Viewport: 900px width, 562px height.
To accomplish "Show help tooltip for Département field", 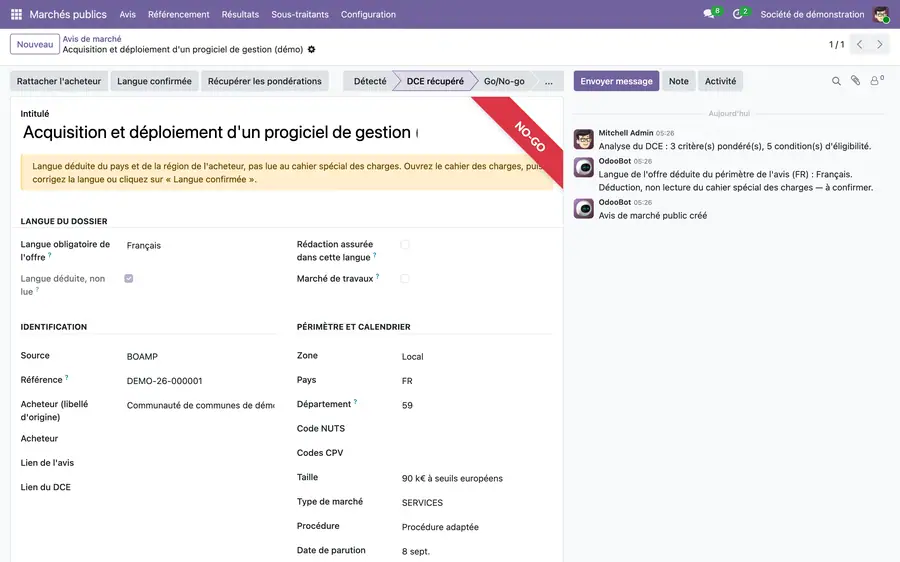I will pyautogui.click(x=355, y=401).
